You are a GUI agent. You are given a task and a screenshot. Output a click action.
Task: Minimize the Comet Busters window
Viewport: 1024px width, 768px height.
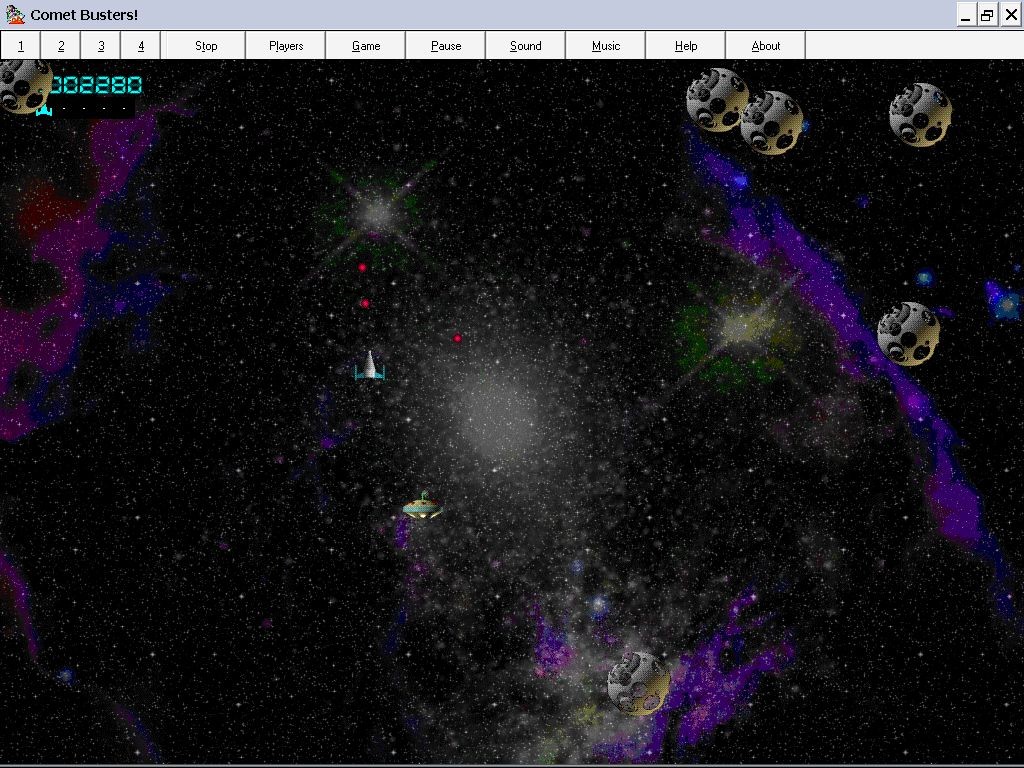tap(965, 14)
